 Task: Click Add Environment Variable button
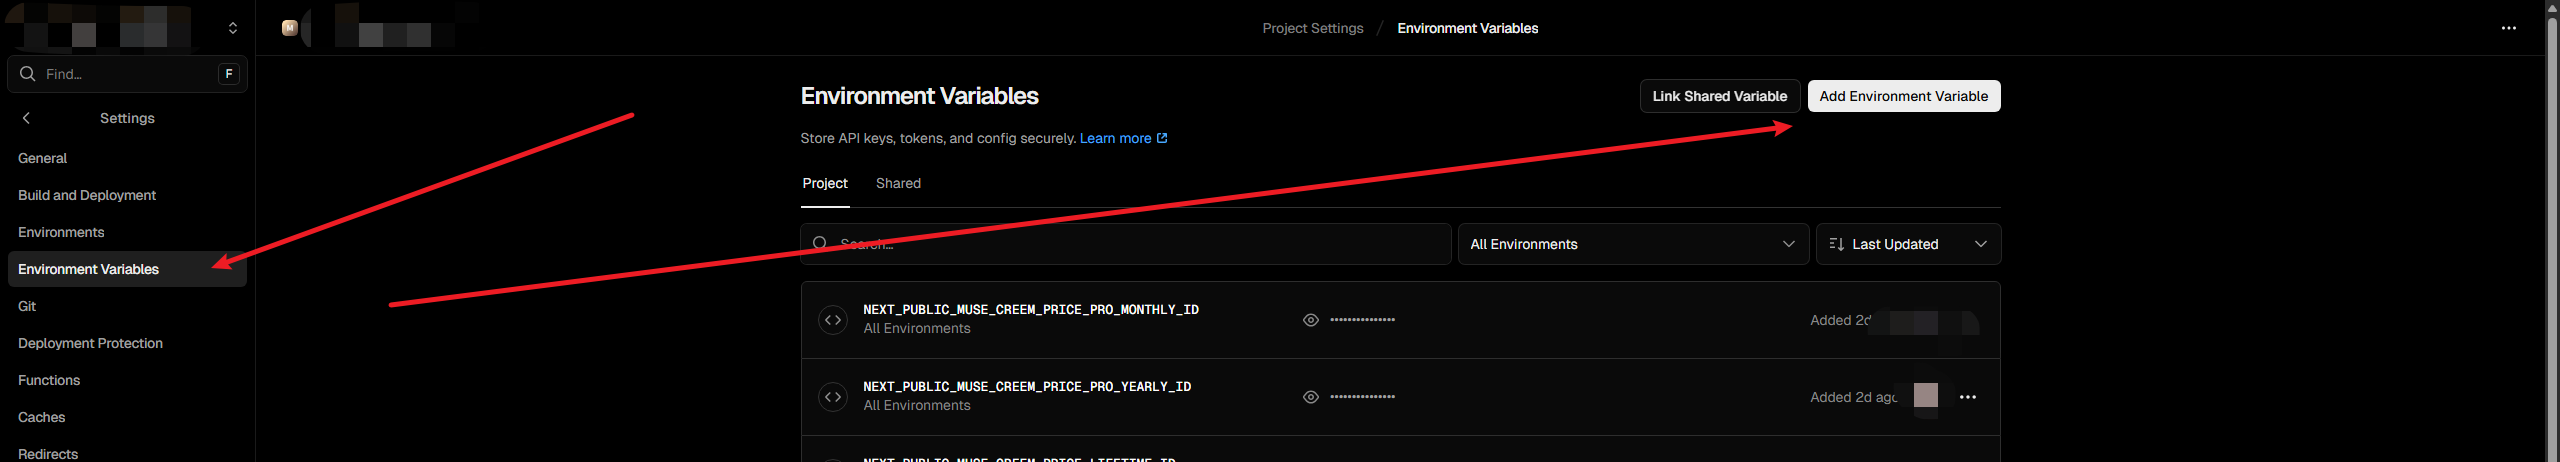(1903, 96)
